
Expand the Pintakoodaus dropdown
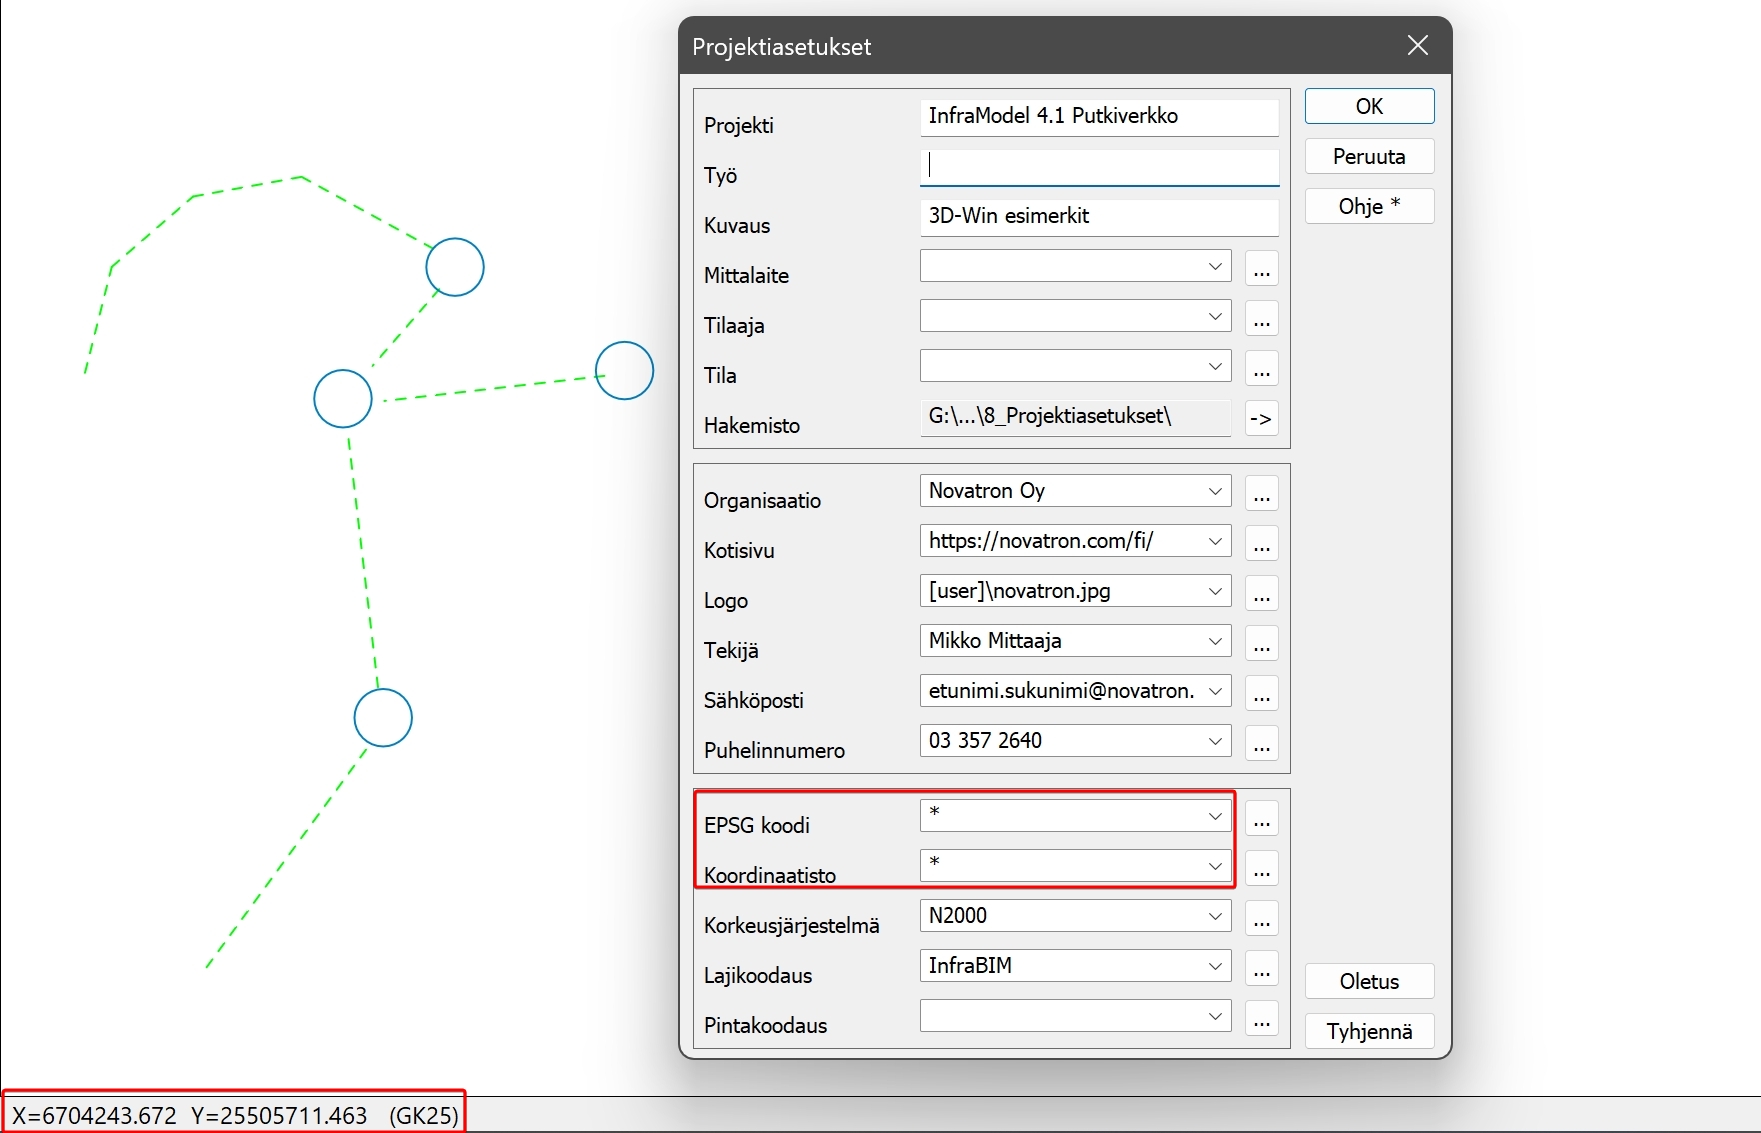[1215, 1016]
